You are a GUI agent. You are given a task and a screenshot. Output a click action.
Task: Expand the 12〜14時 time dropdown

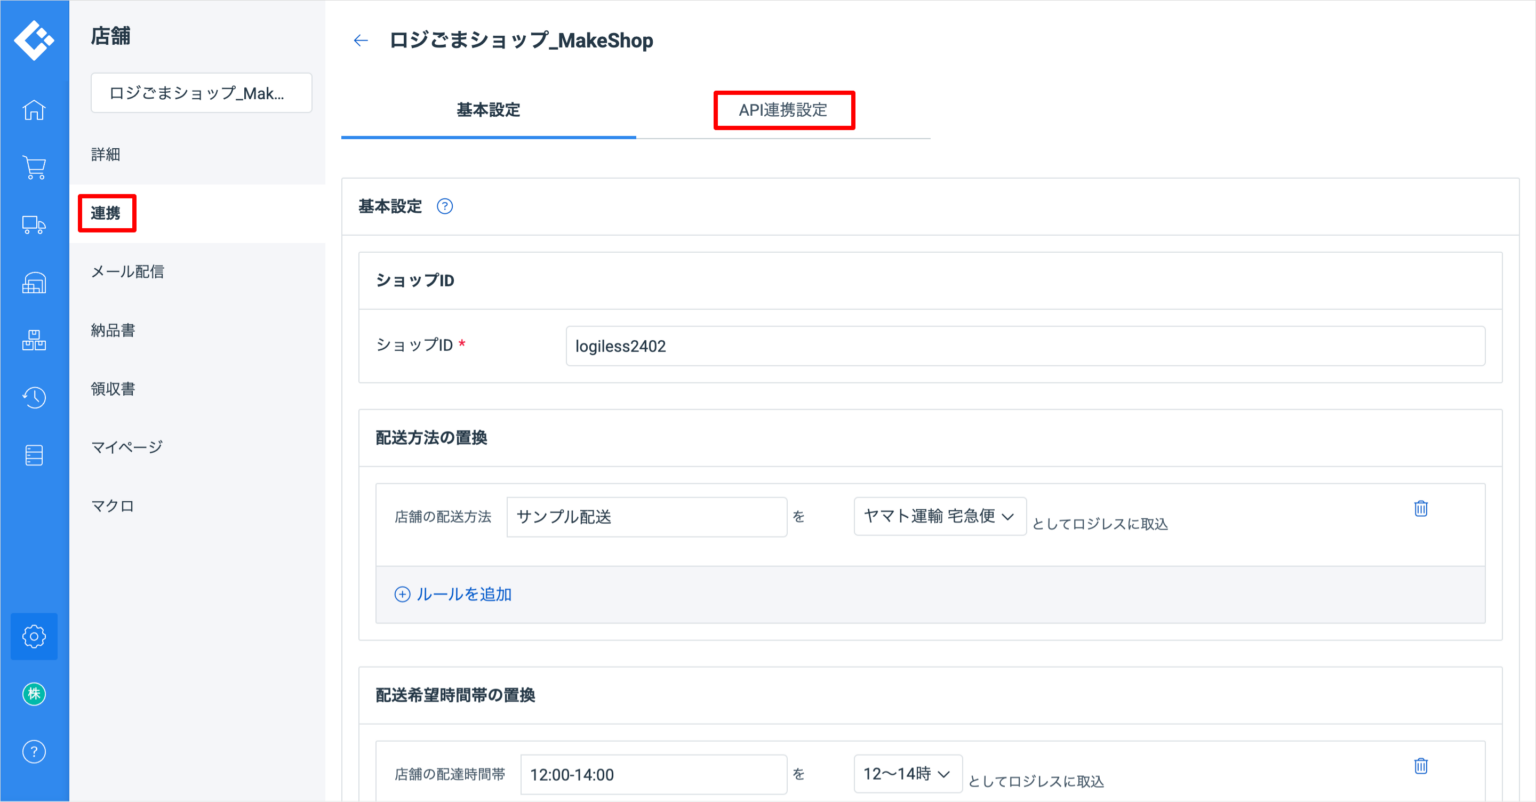pyautogui.click(x=907, y=773)
